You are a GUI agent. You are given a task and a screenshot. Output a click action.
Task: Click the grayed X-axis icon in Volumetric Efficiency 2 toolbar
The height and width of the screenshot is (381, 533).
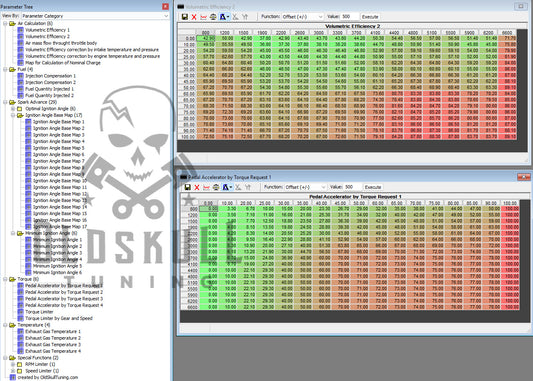point(235,17)
